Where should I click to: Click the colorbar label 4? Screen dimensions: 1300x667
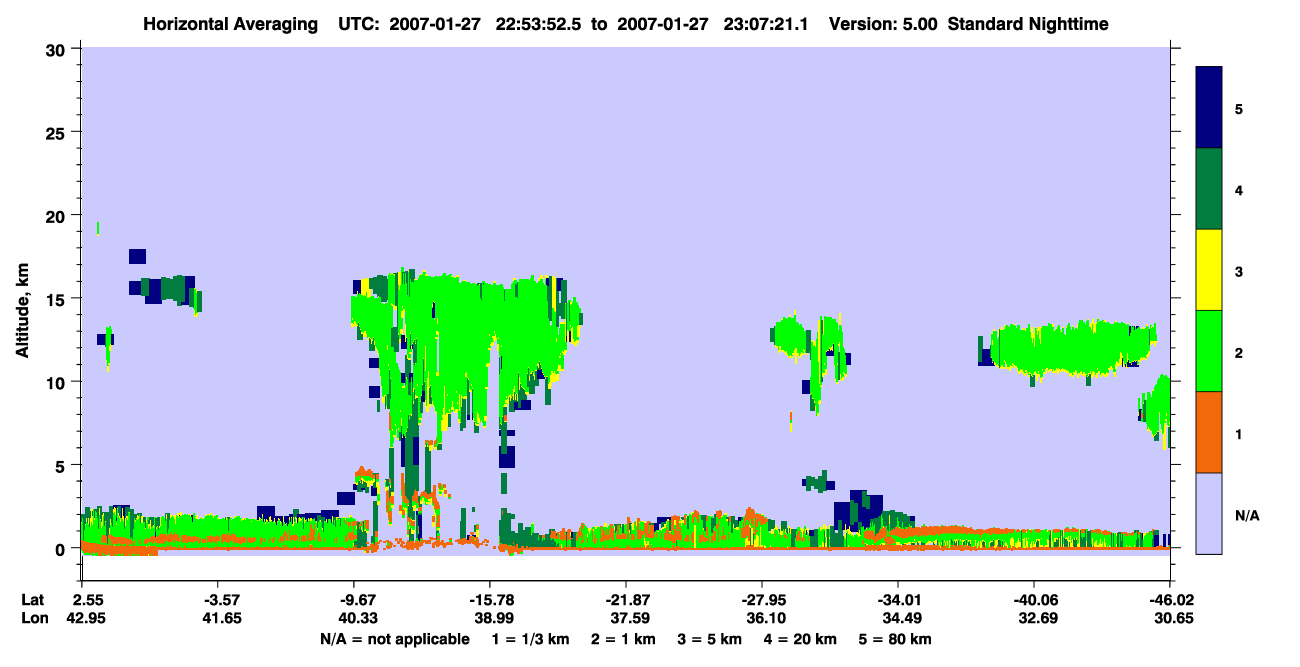(1239, 189)
